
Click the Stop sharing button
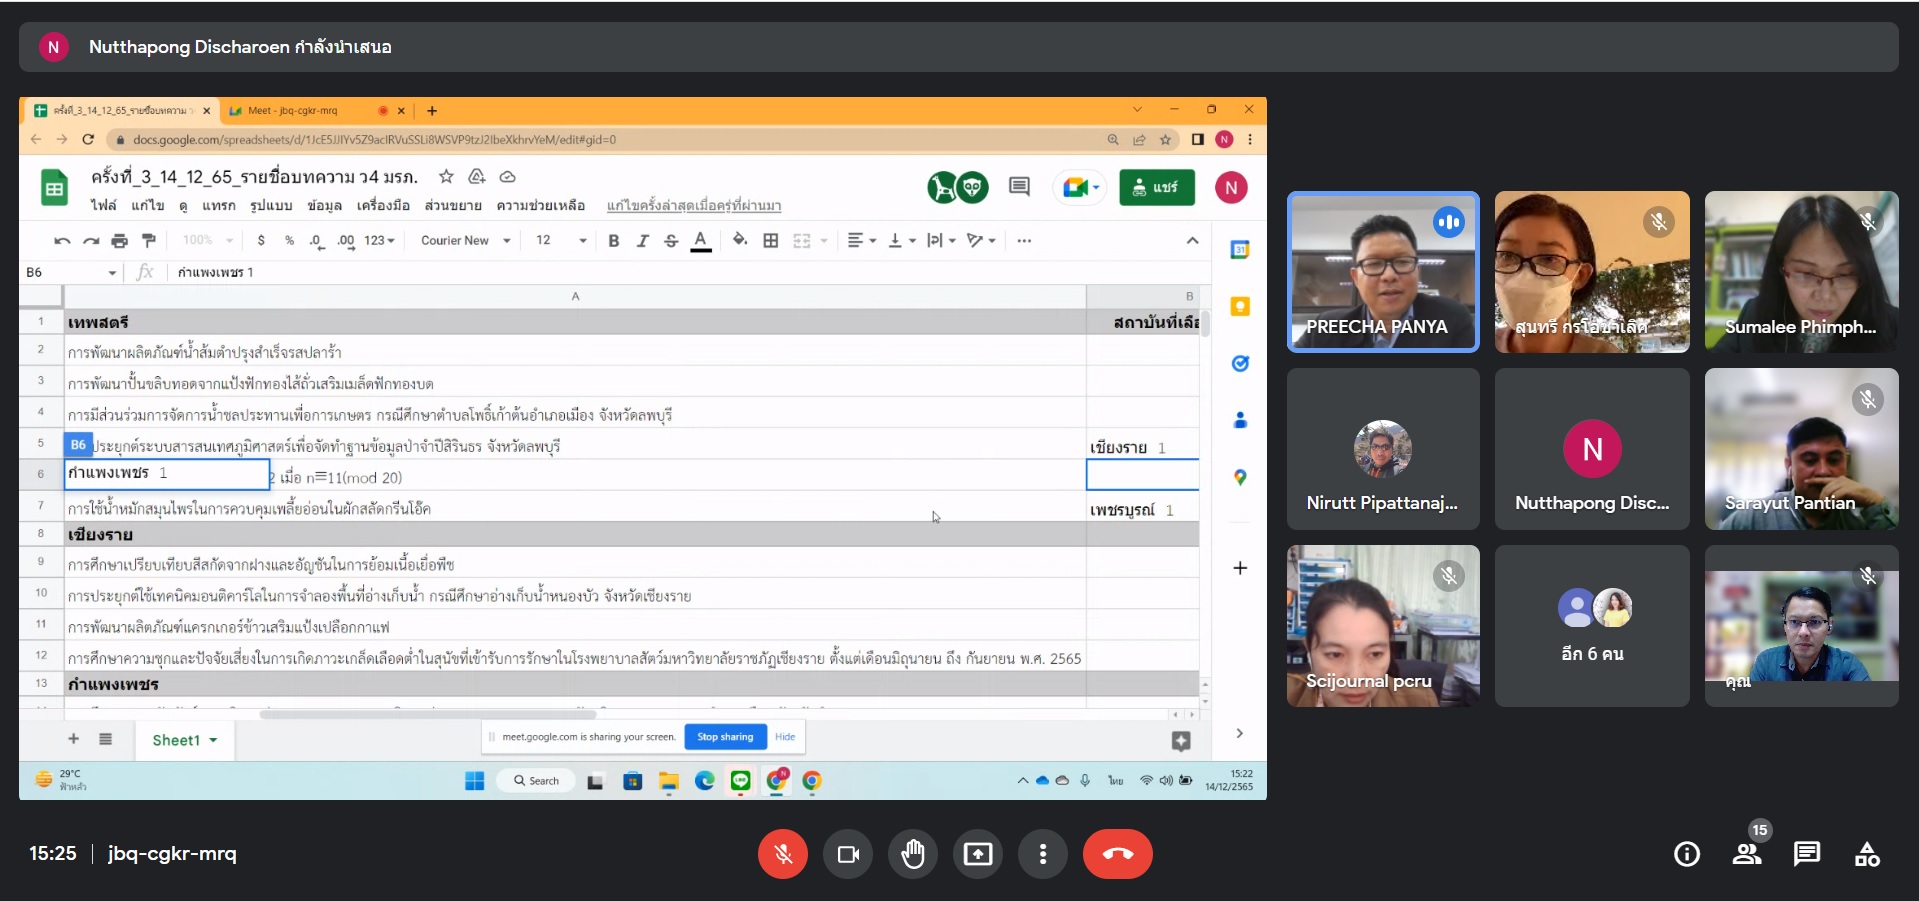click(x=725, y=737)
